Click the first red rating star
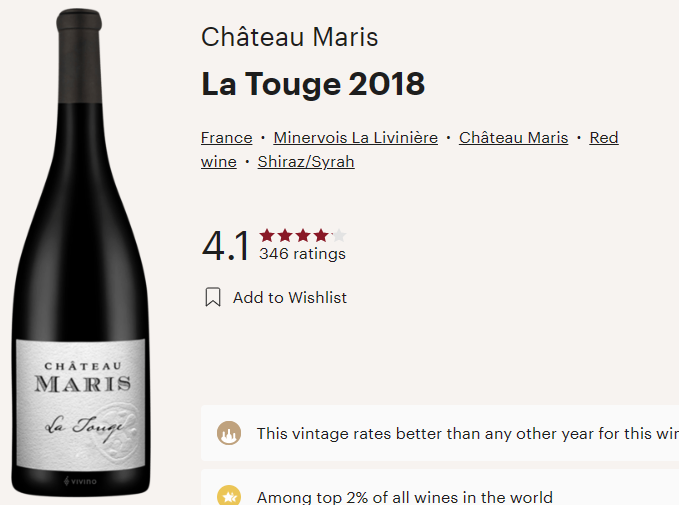Image resolution: width=679 pixels, height=505 pixels. pos(267,235)
